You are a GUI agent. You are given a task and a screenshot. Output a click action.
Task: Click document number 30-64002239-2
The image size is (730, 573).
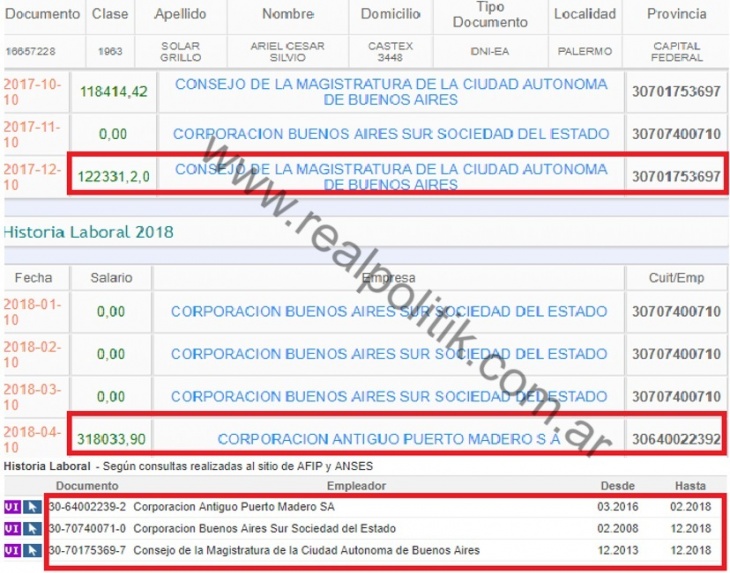pos(87,507)
